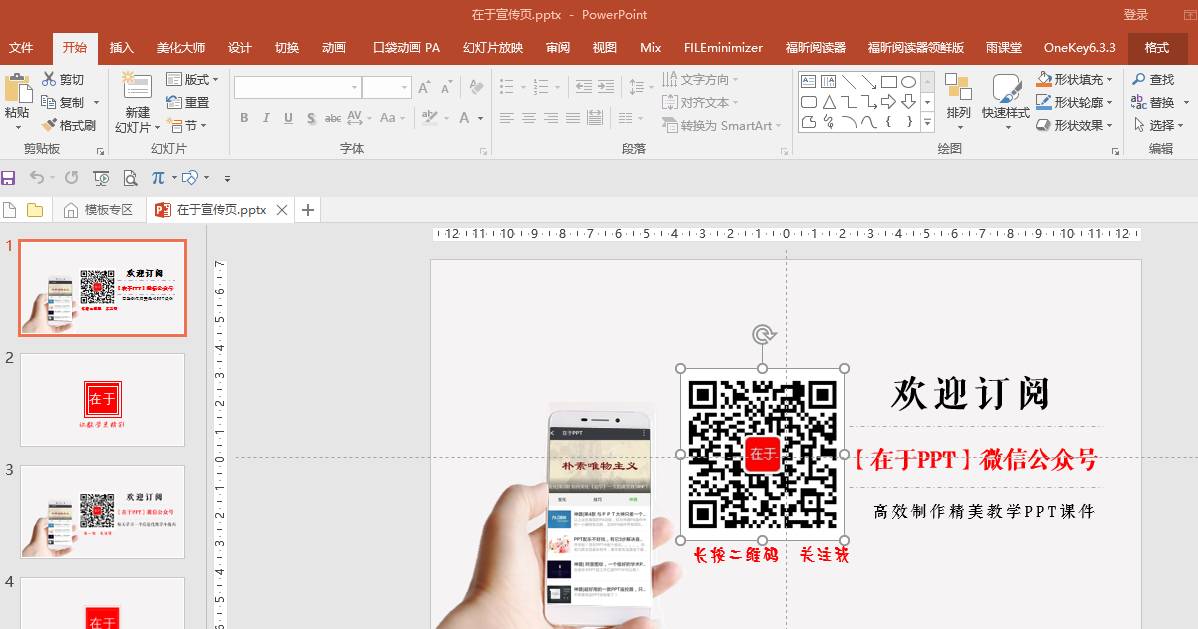This screenshot has height=629, width=1198.
Task: Click the 剪切 scissors icon
Action: (x=49, y=80)
